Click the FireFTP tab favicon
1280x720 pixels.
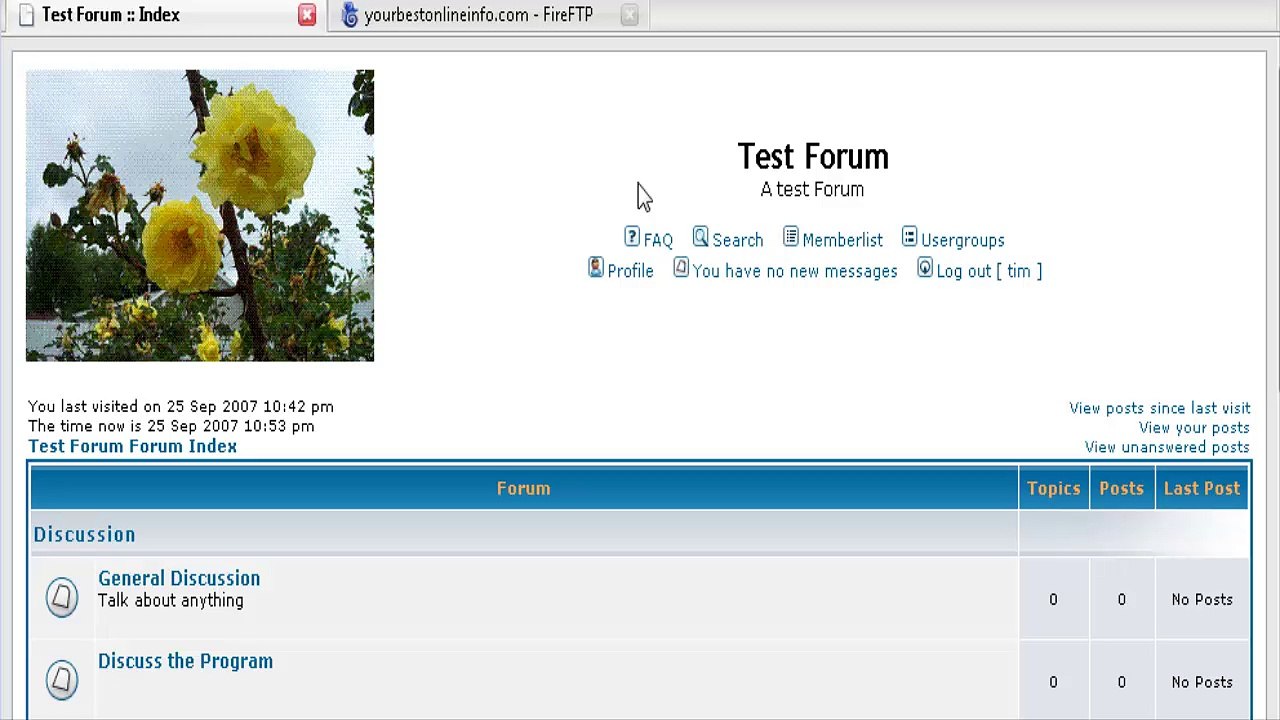[x=349, y=15]
